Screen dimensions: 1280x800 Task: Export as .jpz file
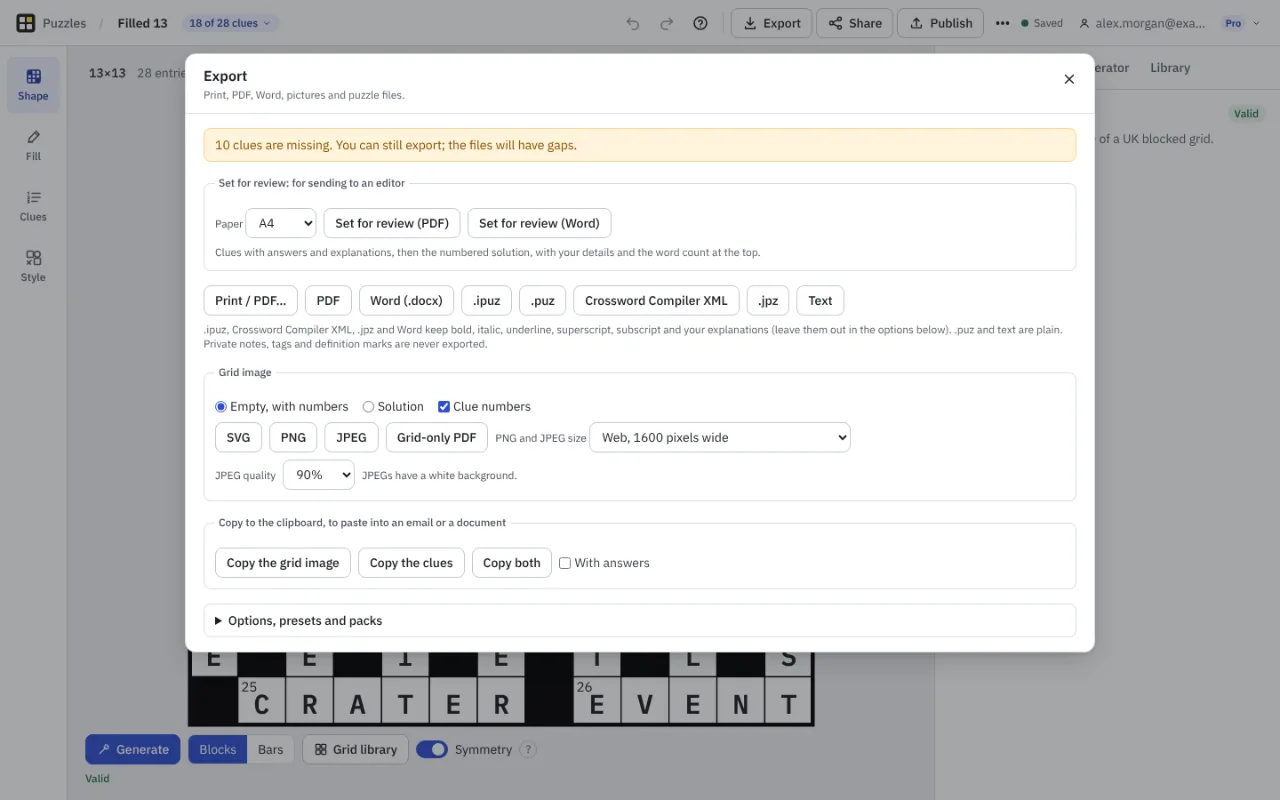click(x=768, y=300)
